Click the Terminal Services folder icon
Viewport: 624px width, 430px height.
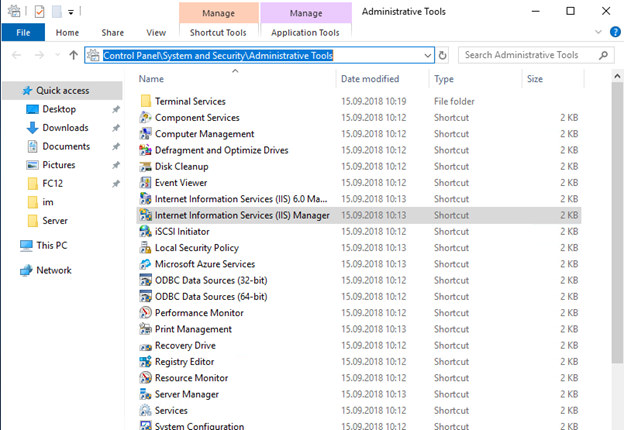[x=146, y=101]
